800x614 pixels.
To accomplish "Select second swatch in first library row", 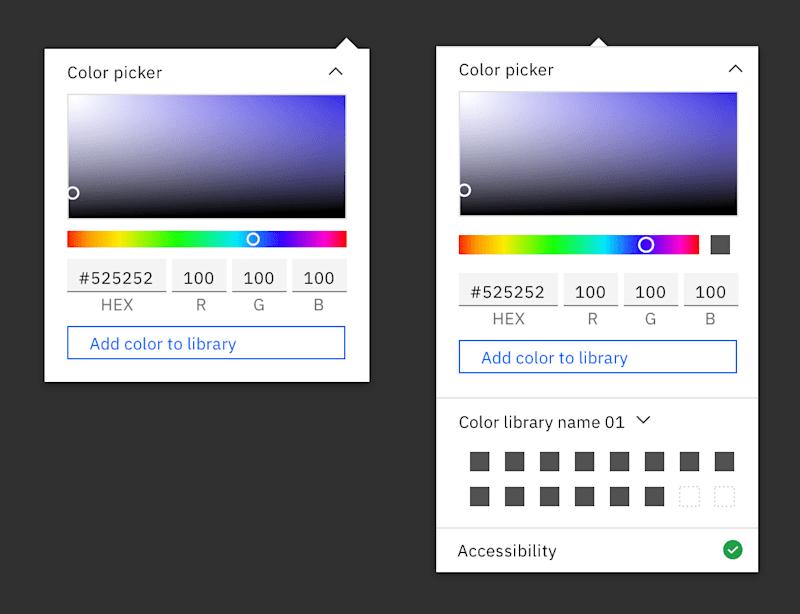I will [514, 461].
